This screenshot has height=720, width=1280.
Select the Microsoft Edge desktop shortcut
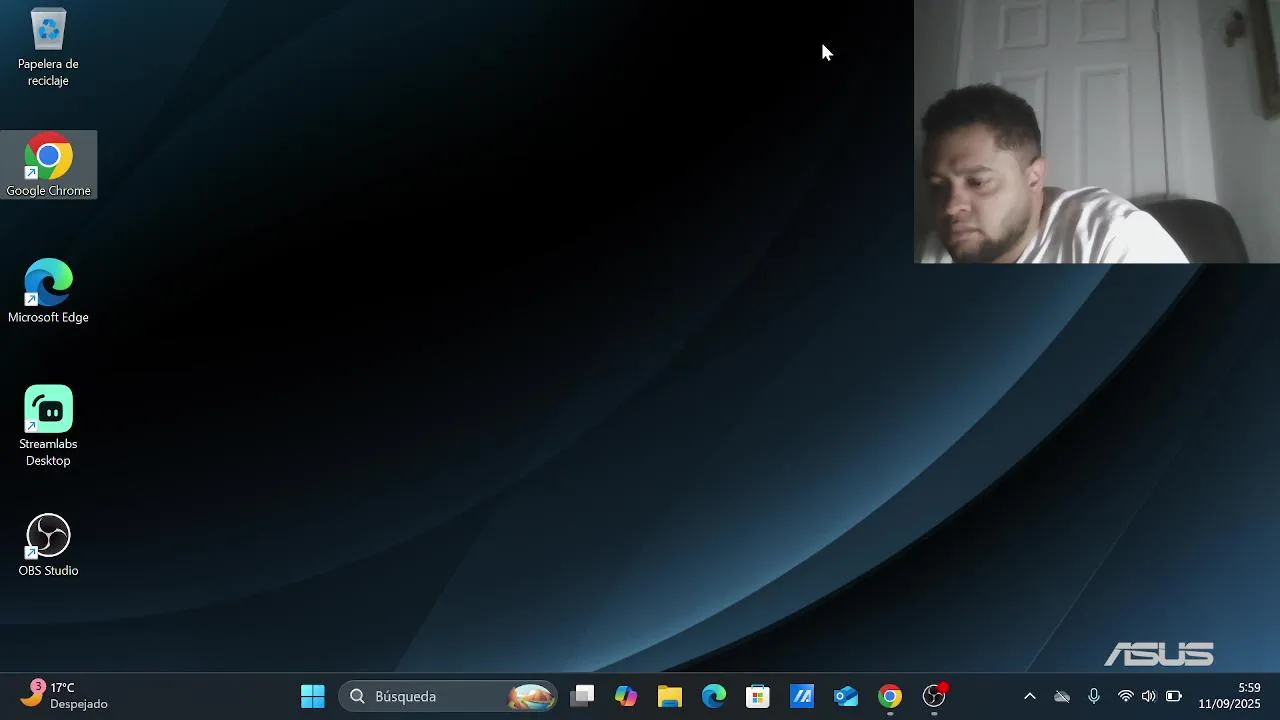(x=48, y=291)
